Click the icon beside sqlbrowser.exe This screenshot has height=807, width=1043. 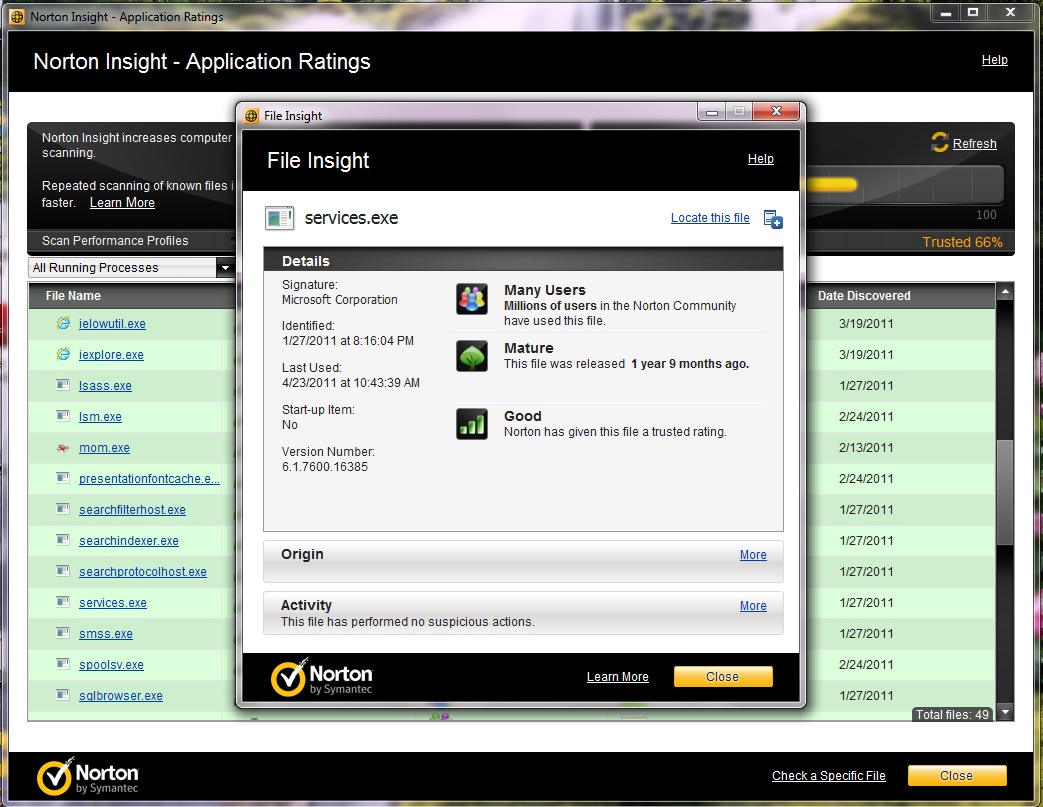click(63, 695)
